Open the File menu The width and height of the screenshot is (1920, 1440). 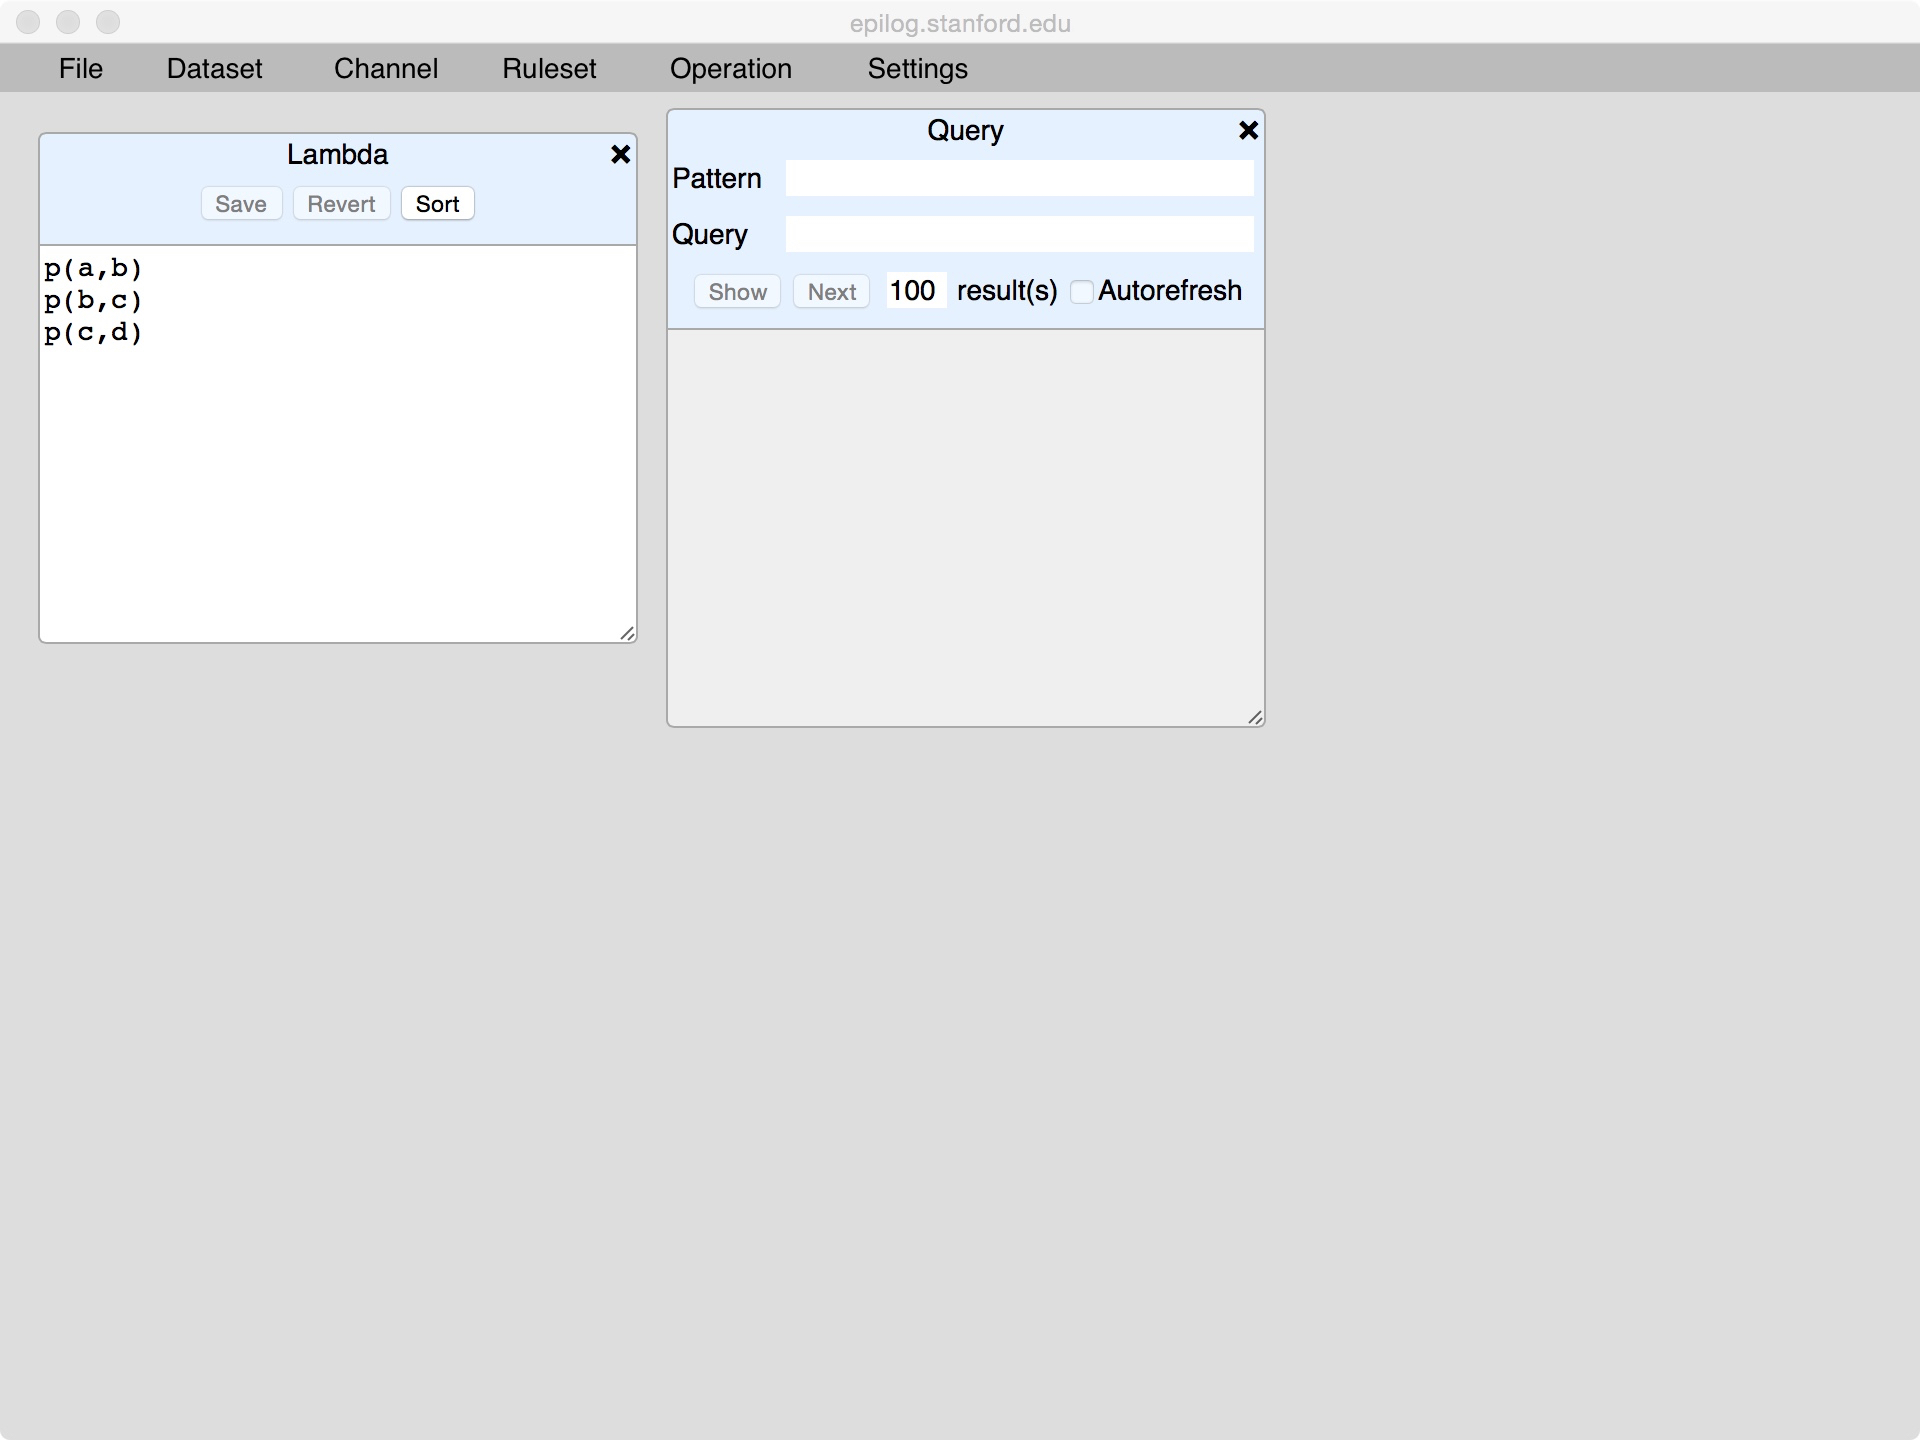pyautogui.click(x=80, y=68)
